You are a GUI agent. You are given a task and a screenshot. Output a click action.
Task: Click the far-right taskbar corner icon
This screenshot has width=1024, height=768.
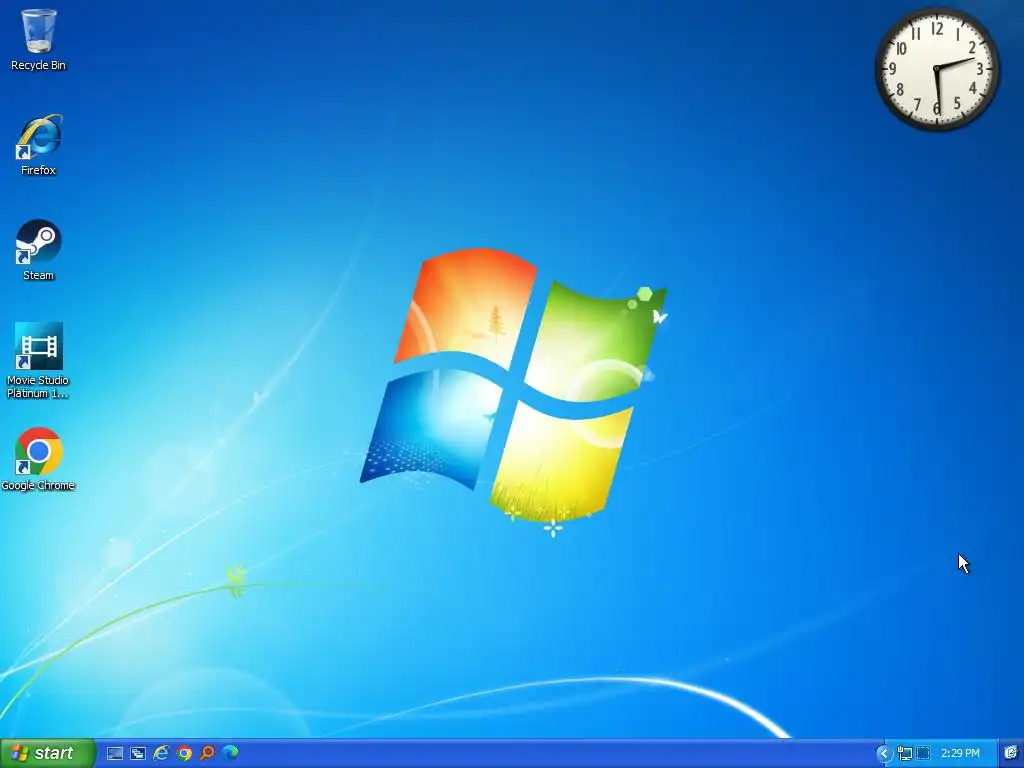(1011, 754)
